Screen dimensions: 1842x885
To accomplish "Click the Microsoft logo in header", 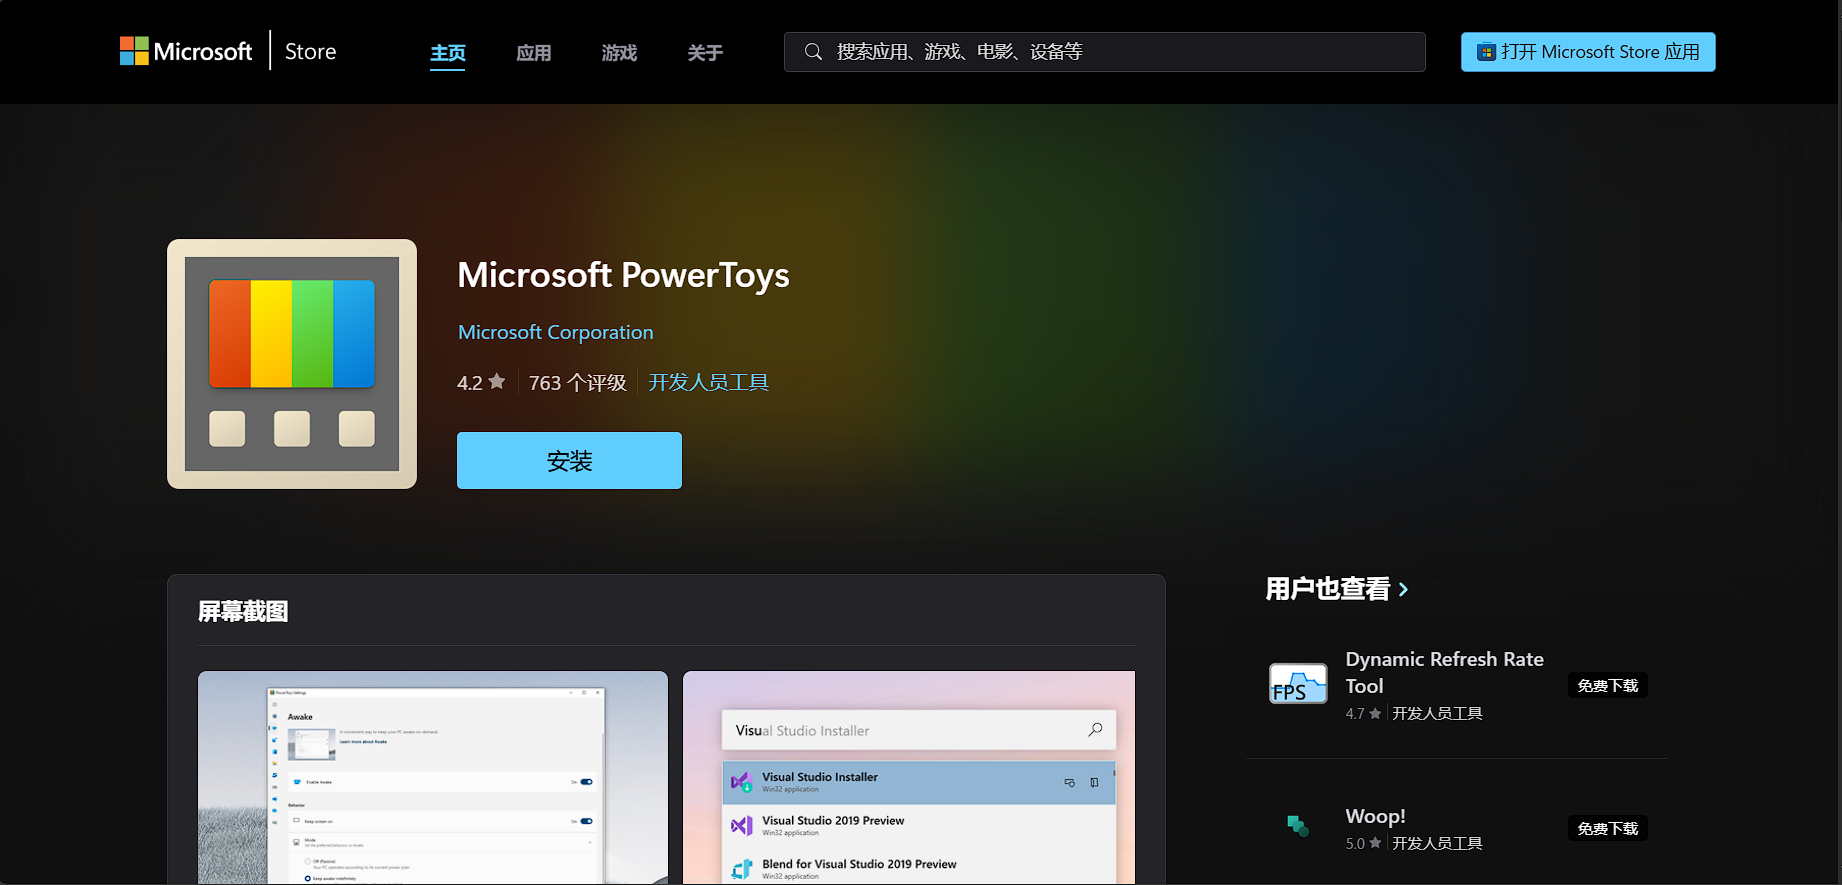I will [186, 51].
